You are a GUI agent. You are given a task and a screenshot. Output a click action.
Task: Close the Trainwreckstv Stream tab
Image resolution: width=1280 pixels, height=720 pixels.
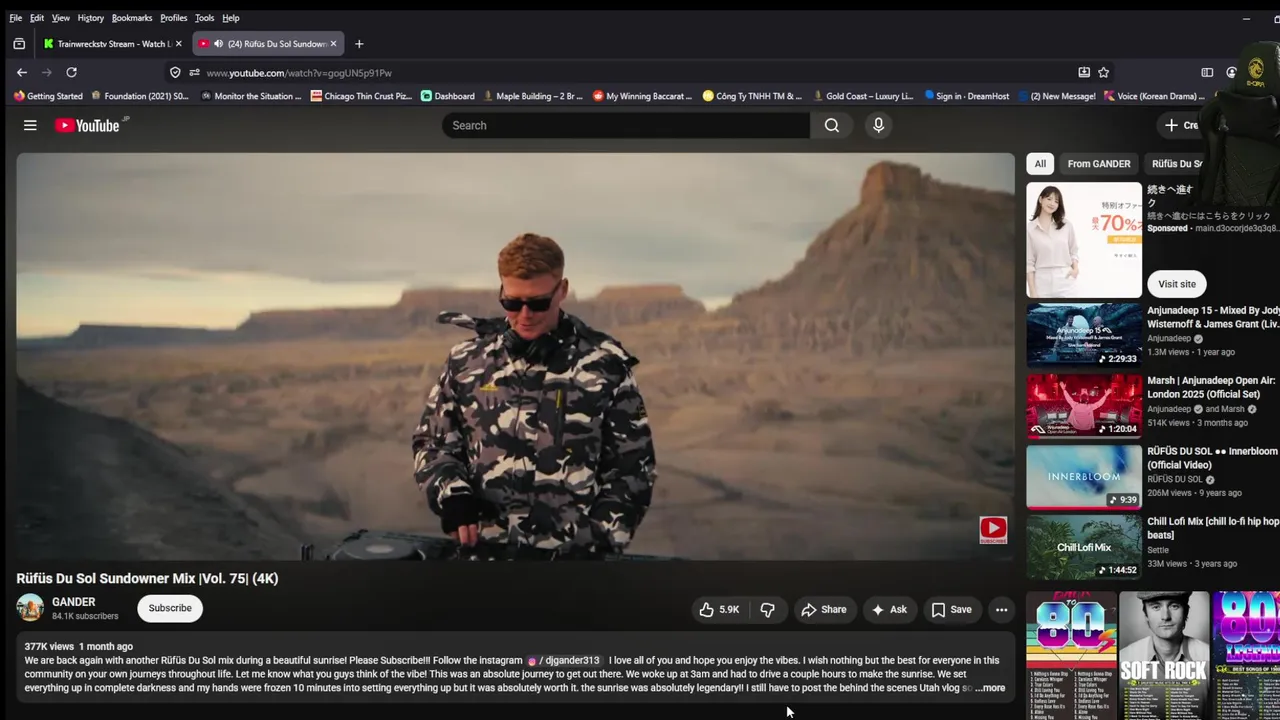point(179,44)
